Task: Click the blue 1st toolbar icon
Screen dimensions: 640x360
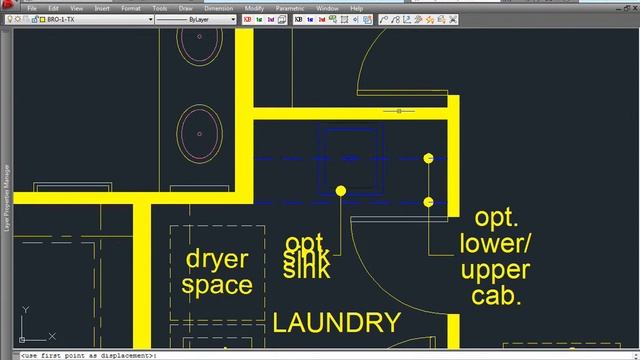Action: pyautogui.click(x=310, y=19)
